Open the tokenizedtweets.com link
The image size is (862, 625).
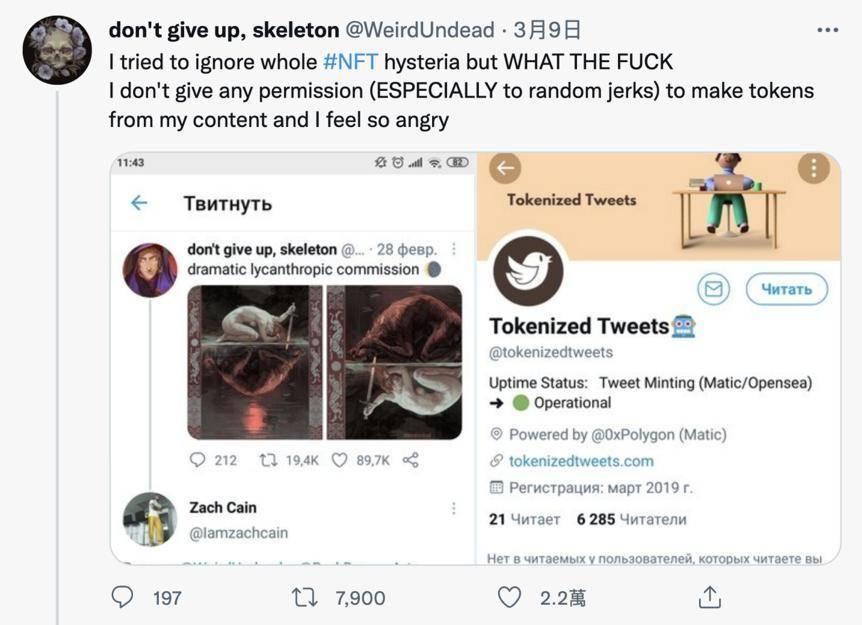581,461
